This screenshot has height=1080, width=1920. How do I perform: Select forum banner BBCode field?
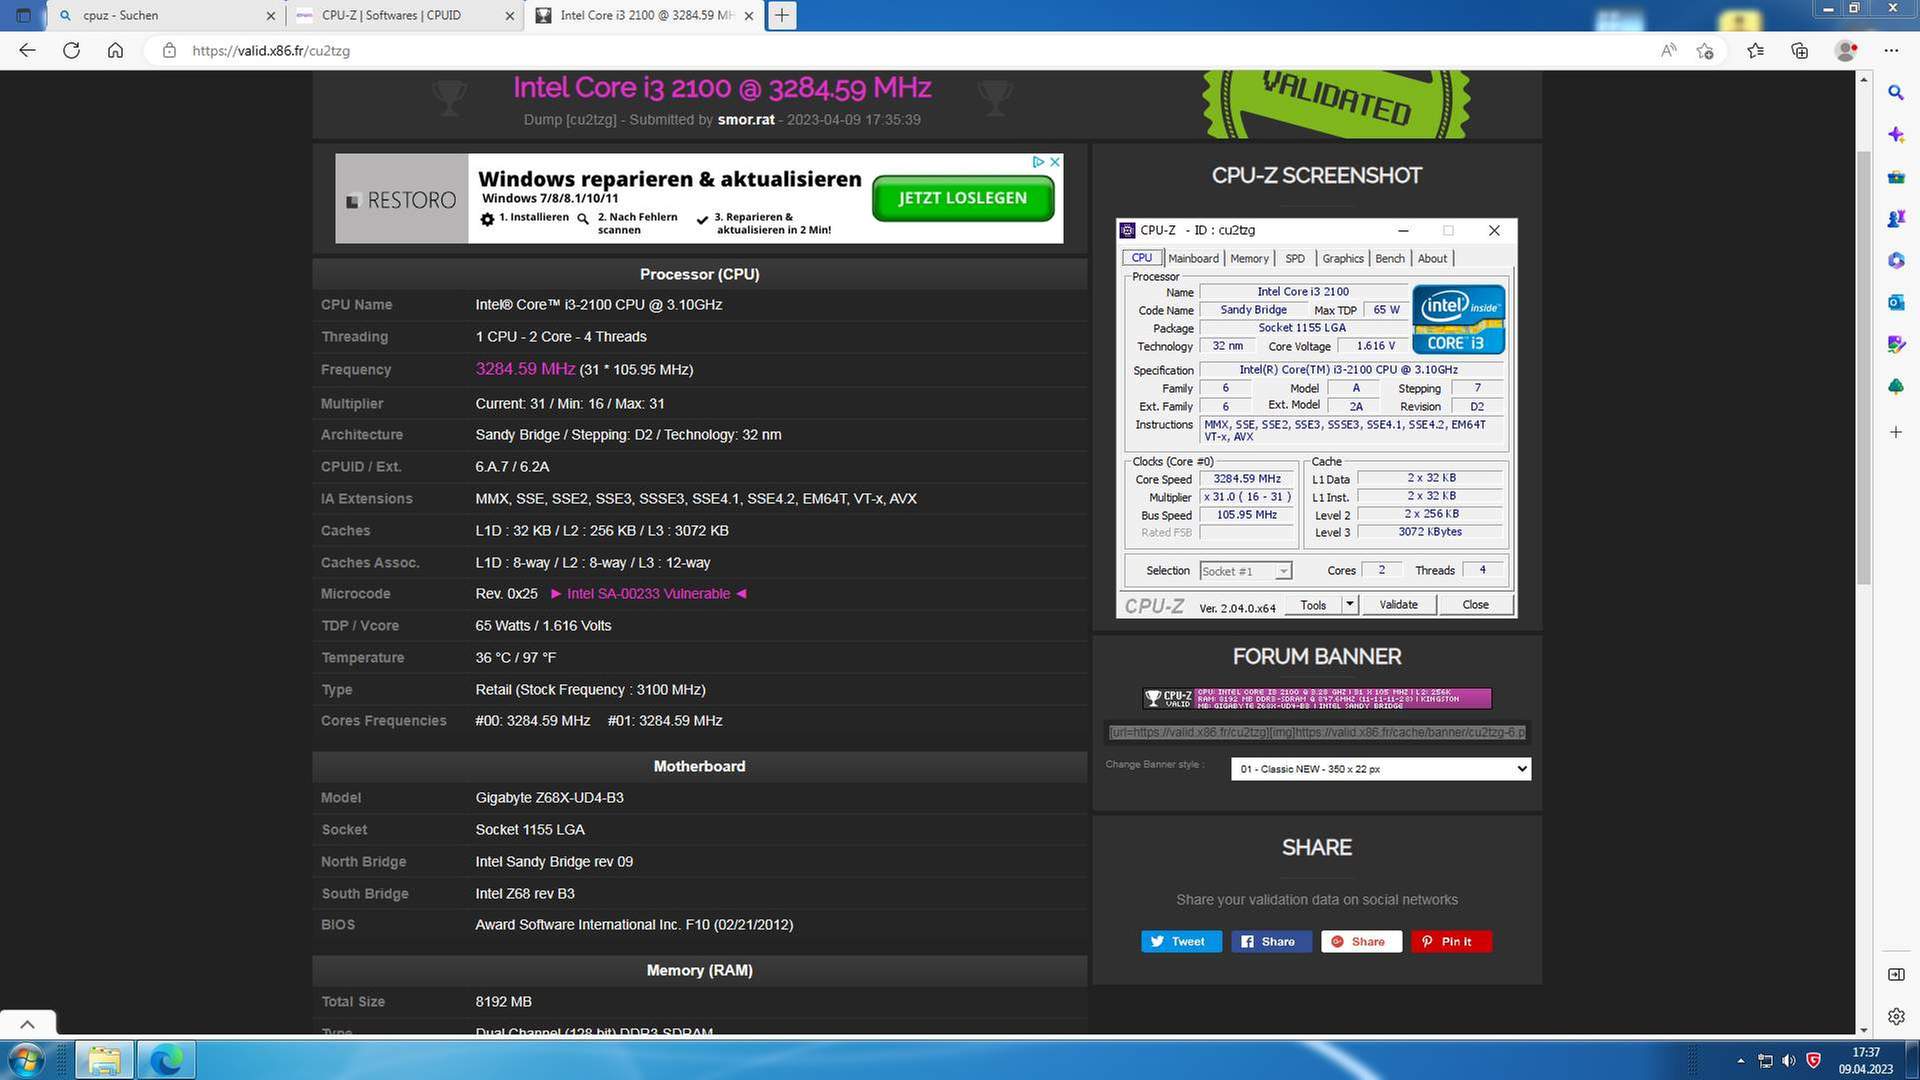1317,732
